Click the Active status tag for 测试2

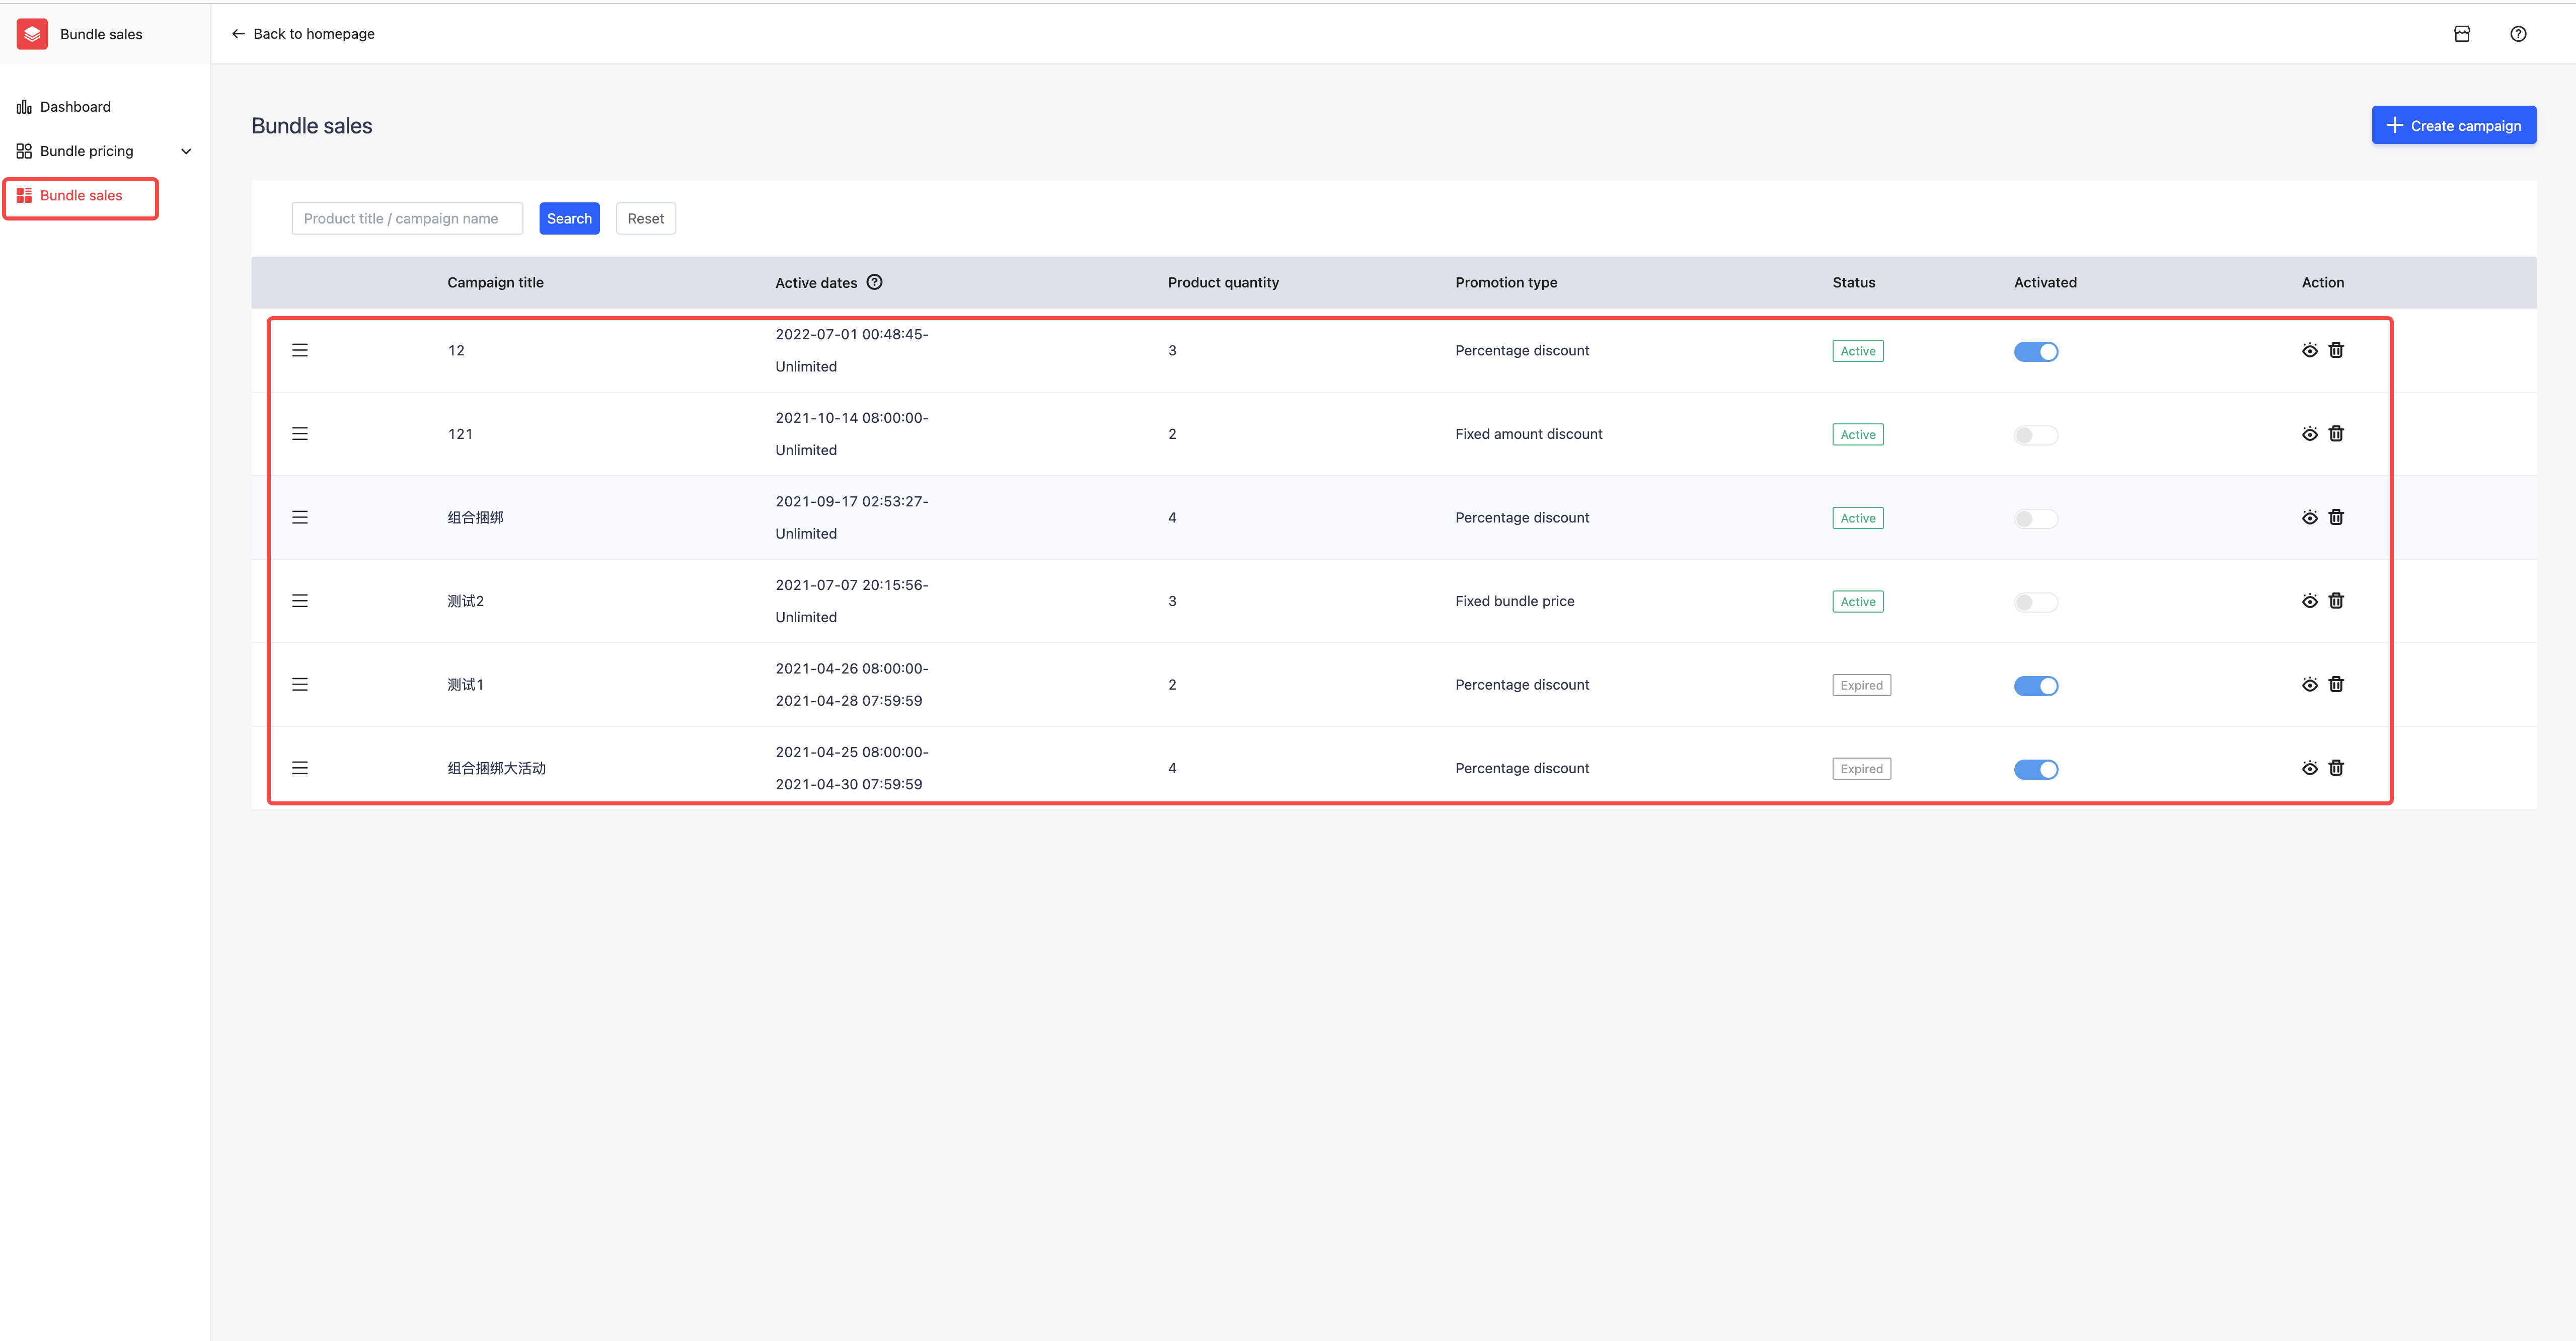click(1858, 602)
